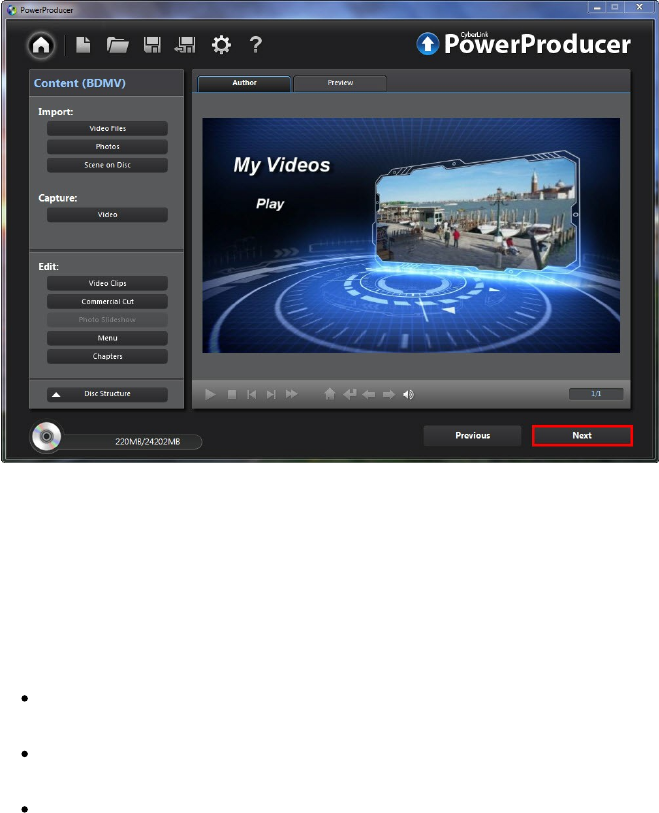Play the menu preview
The image size is (659, 813).
210,395
